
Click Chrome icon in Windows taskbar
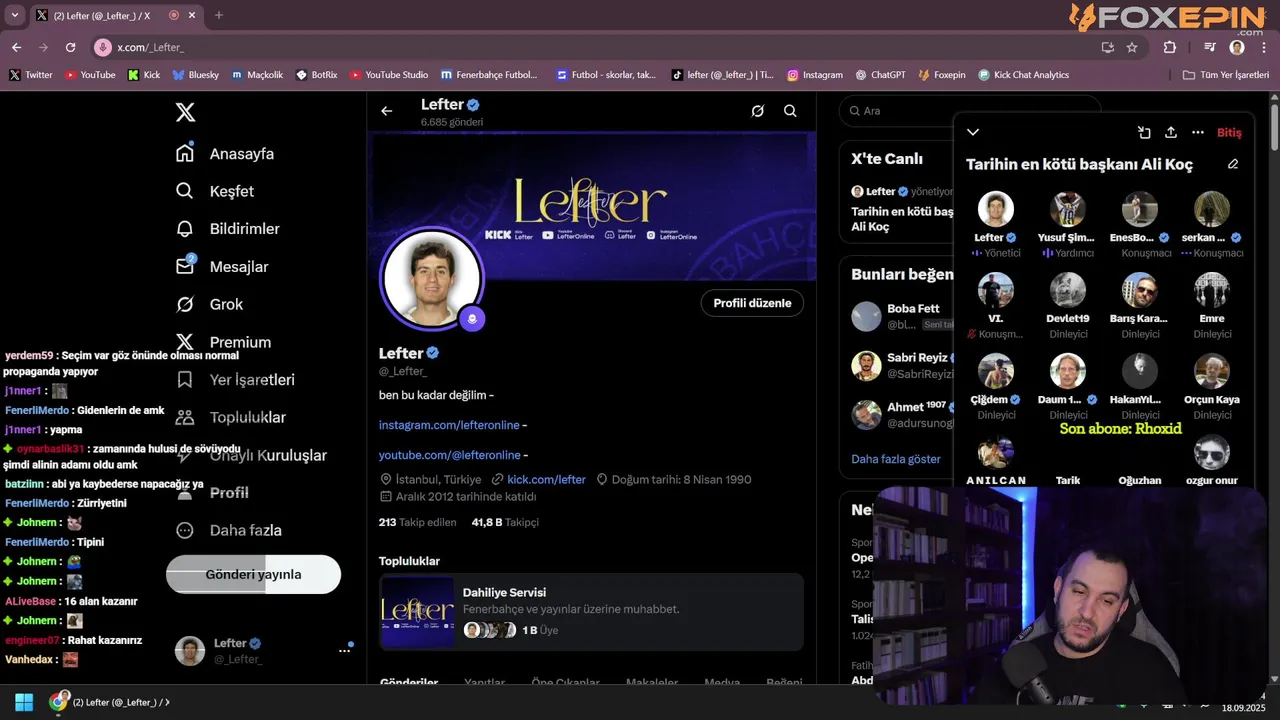coord(58,702)
